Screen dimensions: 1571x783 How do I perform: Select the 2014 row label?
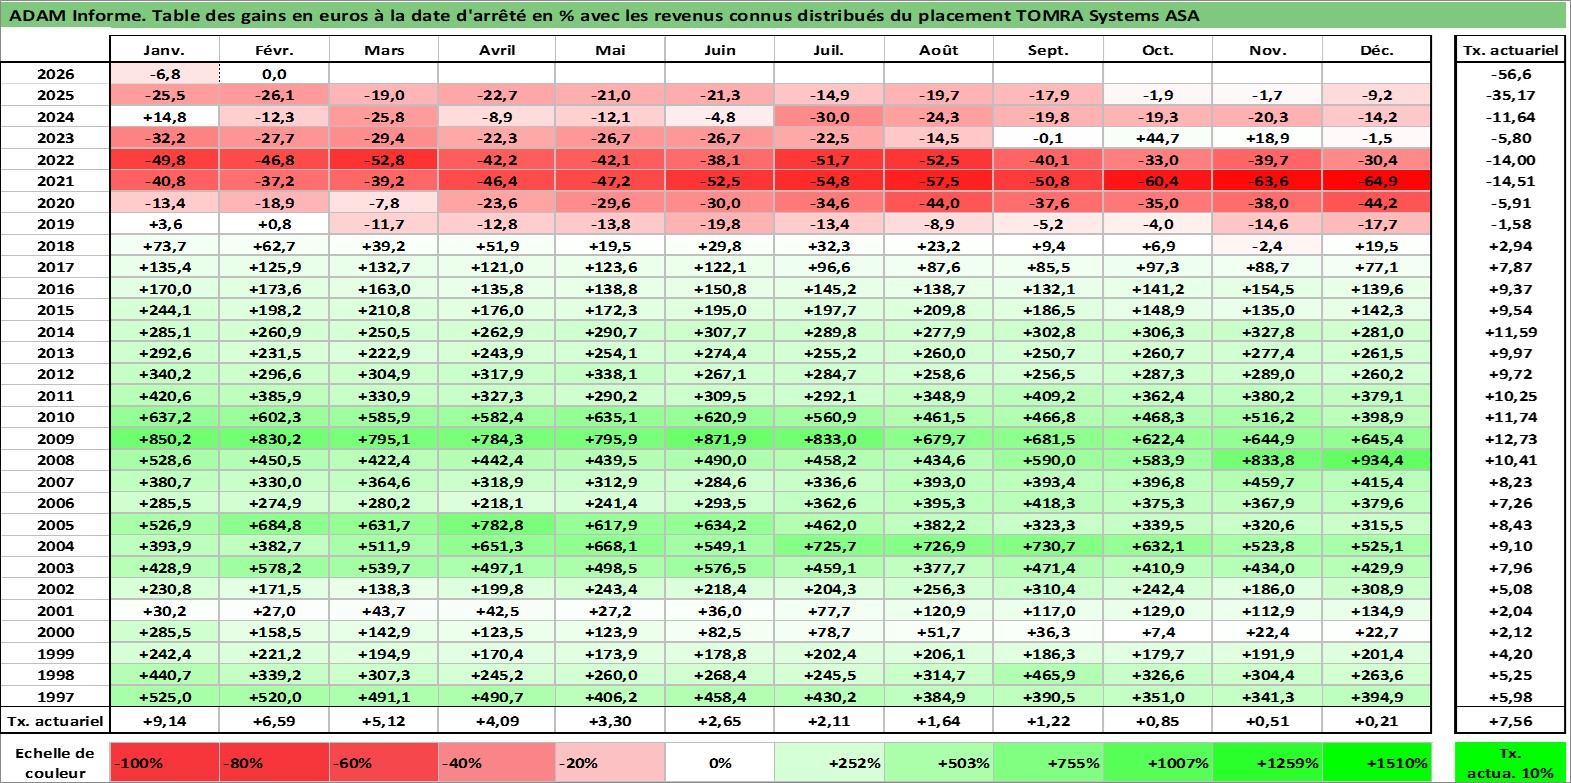pos(55,332)
